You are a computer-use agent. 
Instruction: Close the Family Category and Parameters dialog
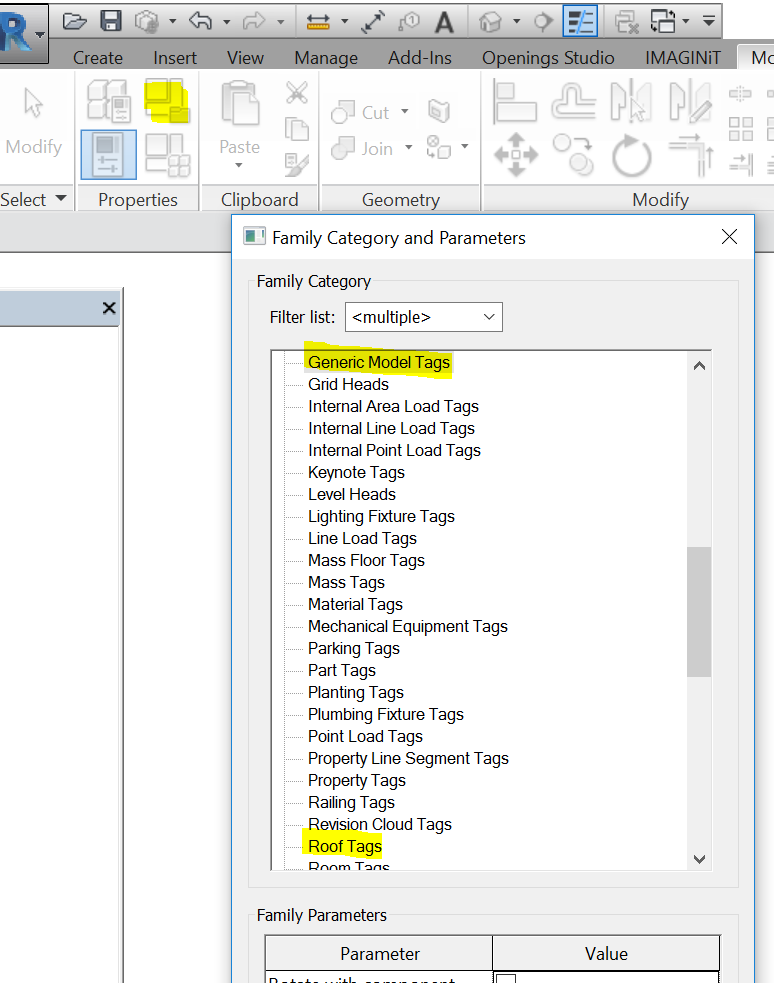point(729,237)
